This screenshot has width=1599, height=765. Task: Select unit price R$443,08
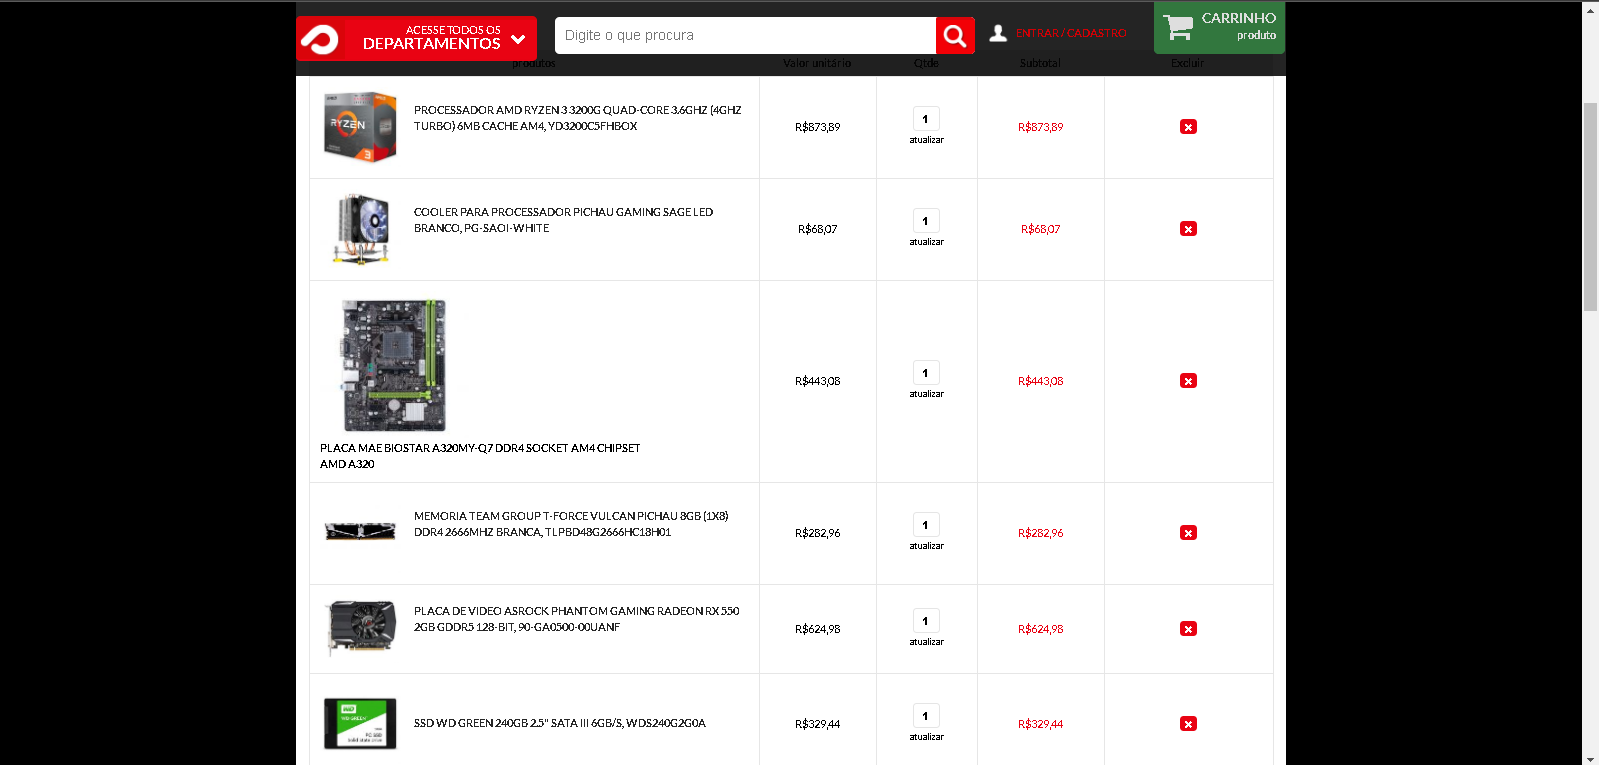(x=817, y=381)
